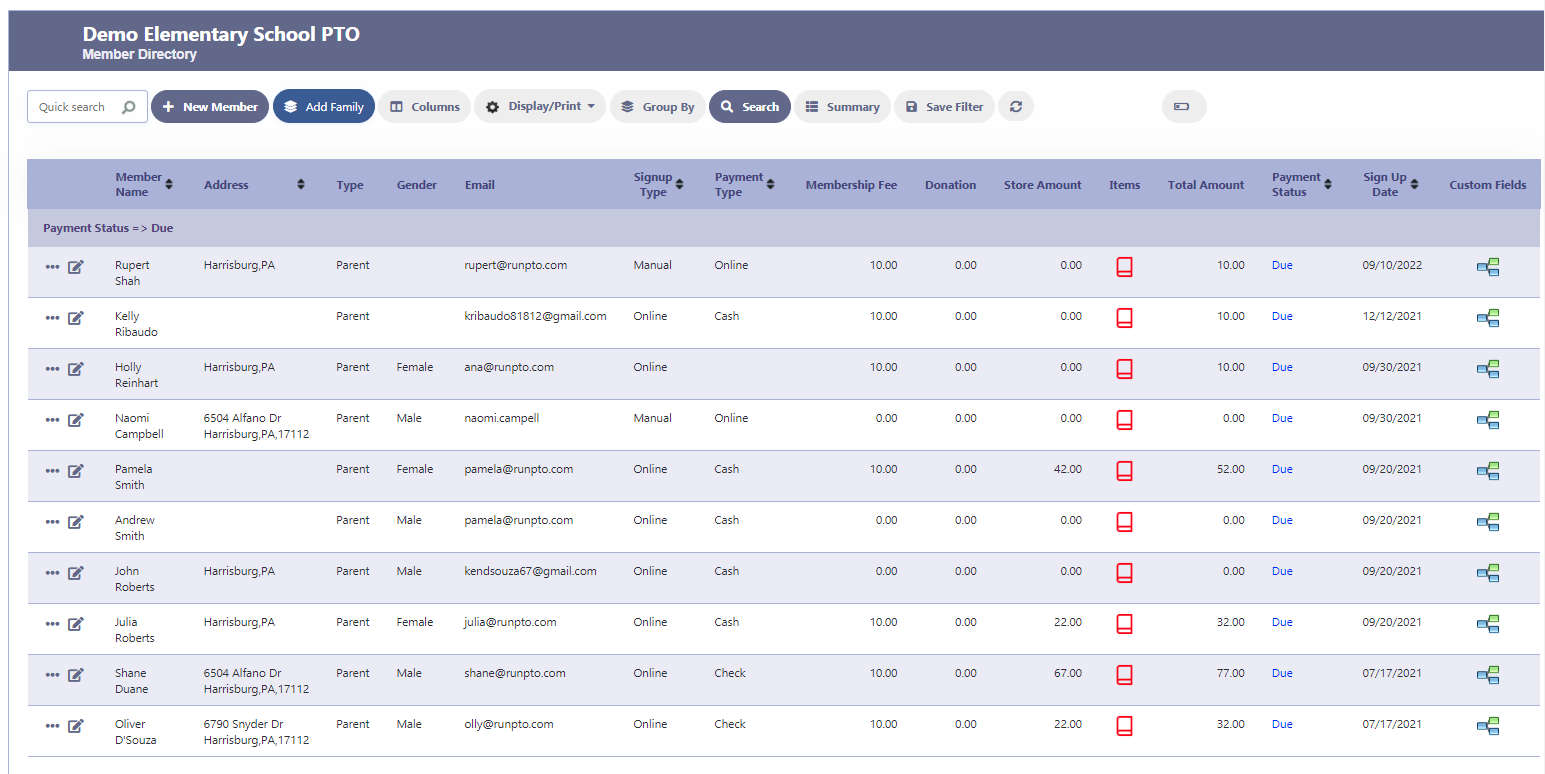Click email kendsouza67@gmail.com
The image size is (1545, 774).
pos(531,572)
